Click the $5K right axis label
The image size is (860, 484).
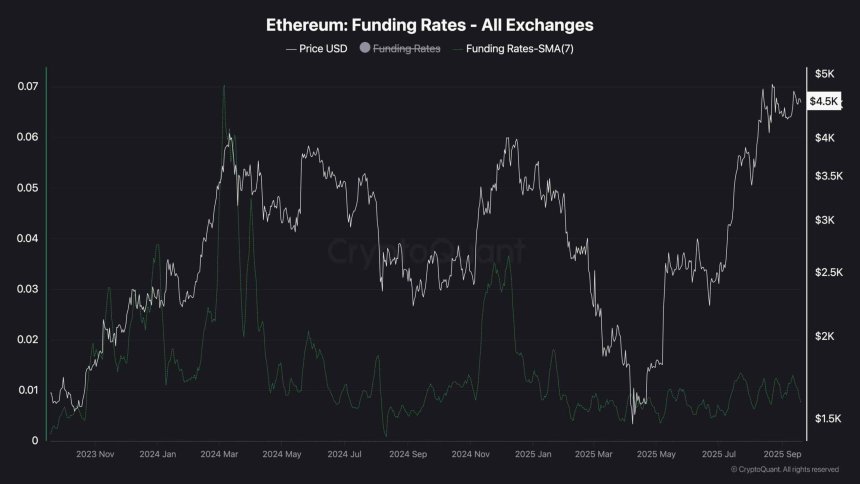point(824,74)
